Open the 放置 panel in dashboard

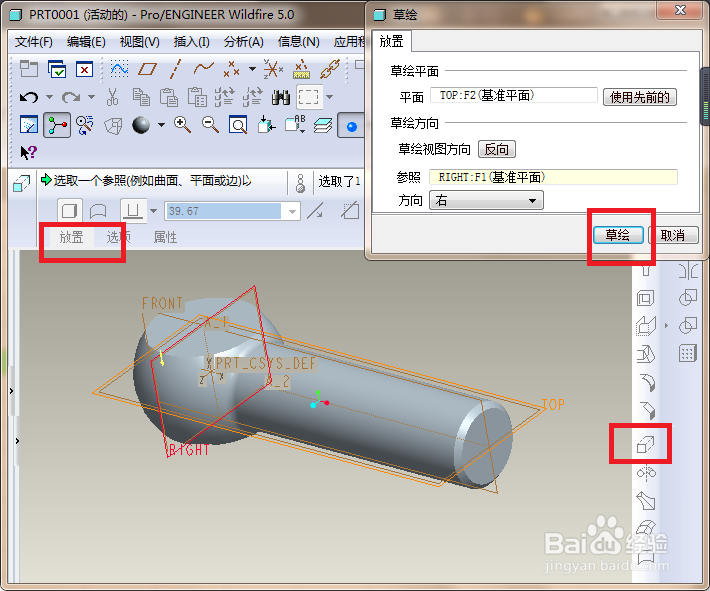(71, 237)
